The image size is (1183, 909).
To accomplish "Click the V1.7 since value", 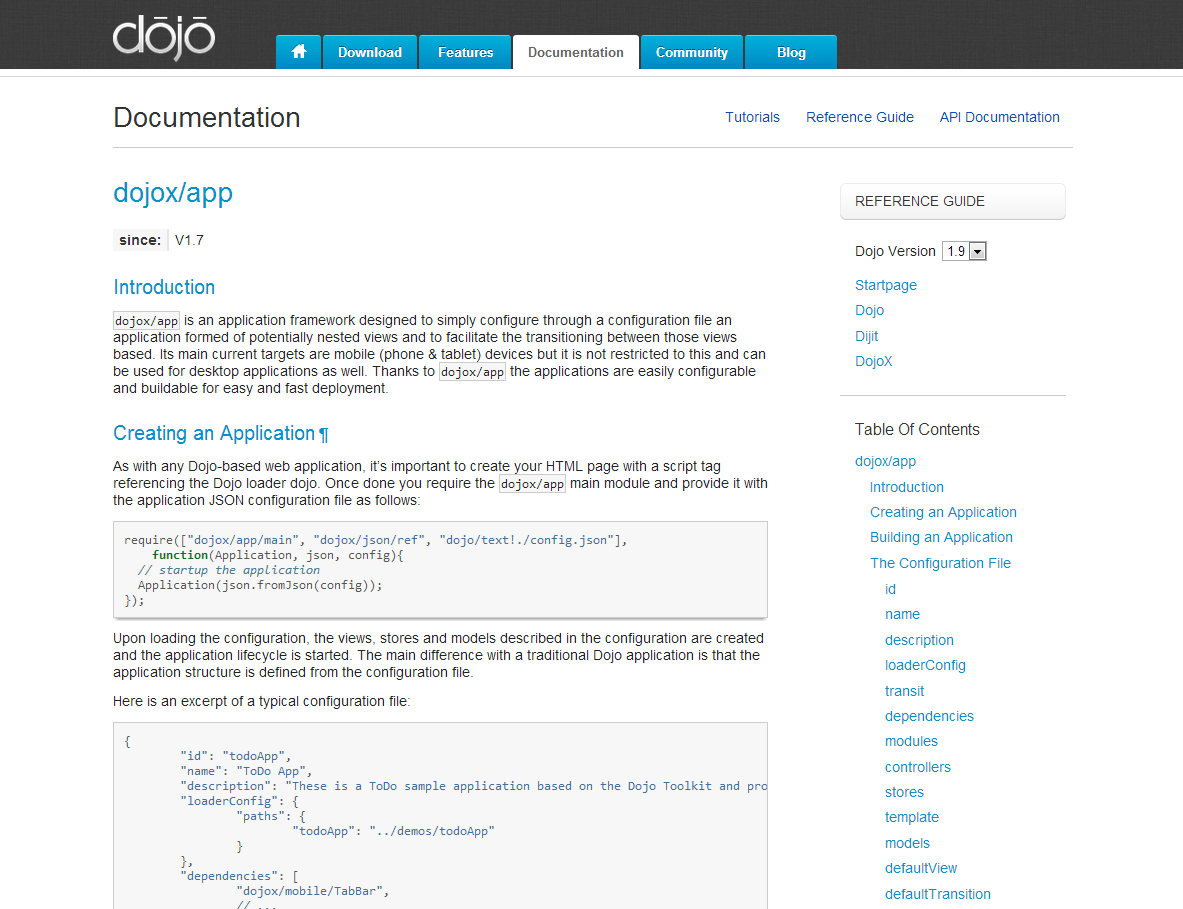I will point(189,241).
